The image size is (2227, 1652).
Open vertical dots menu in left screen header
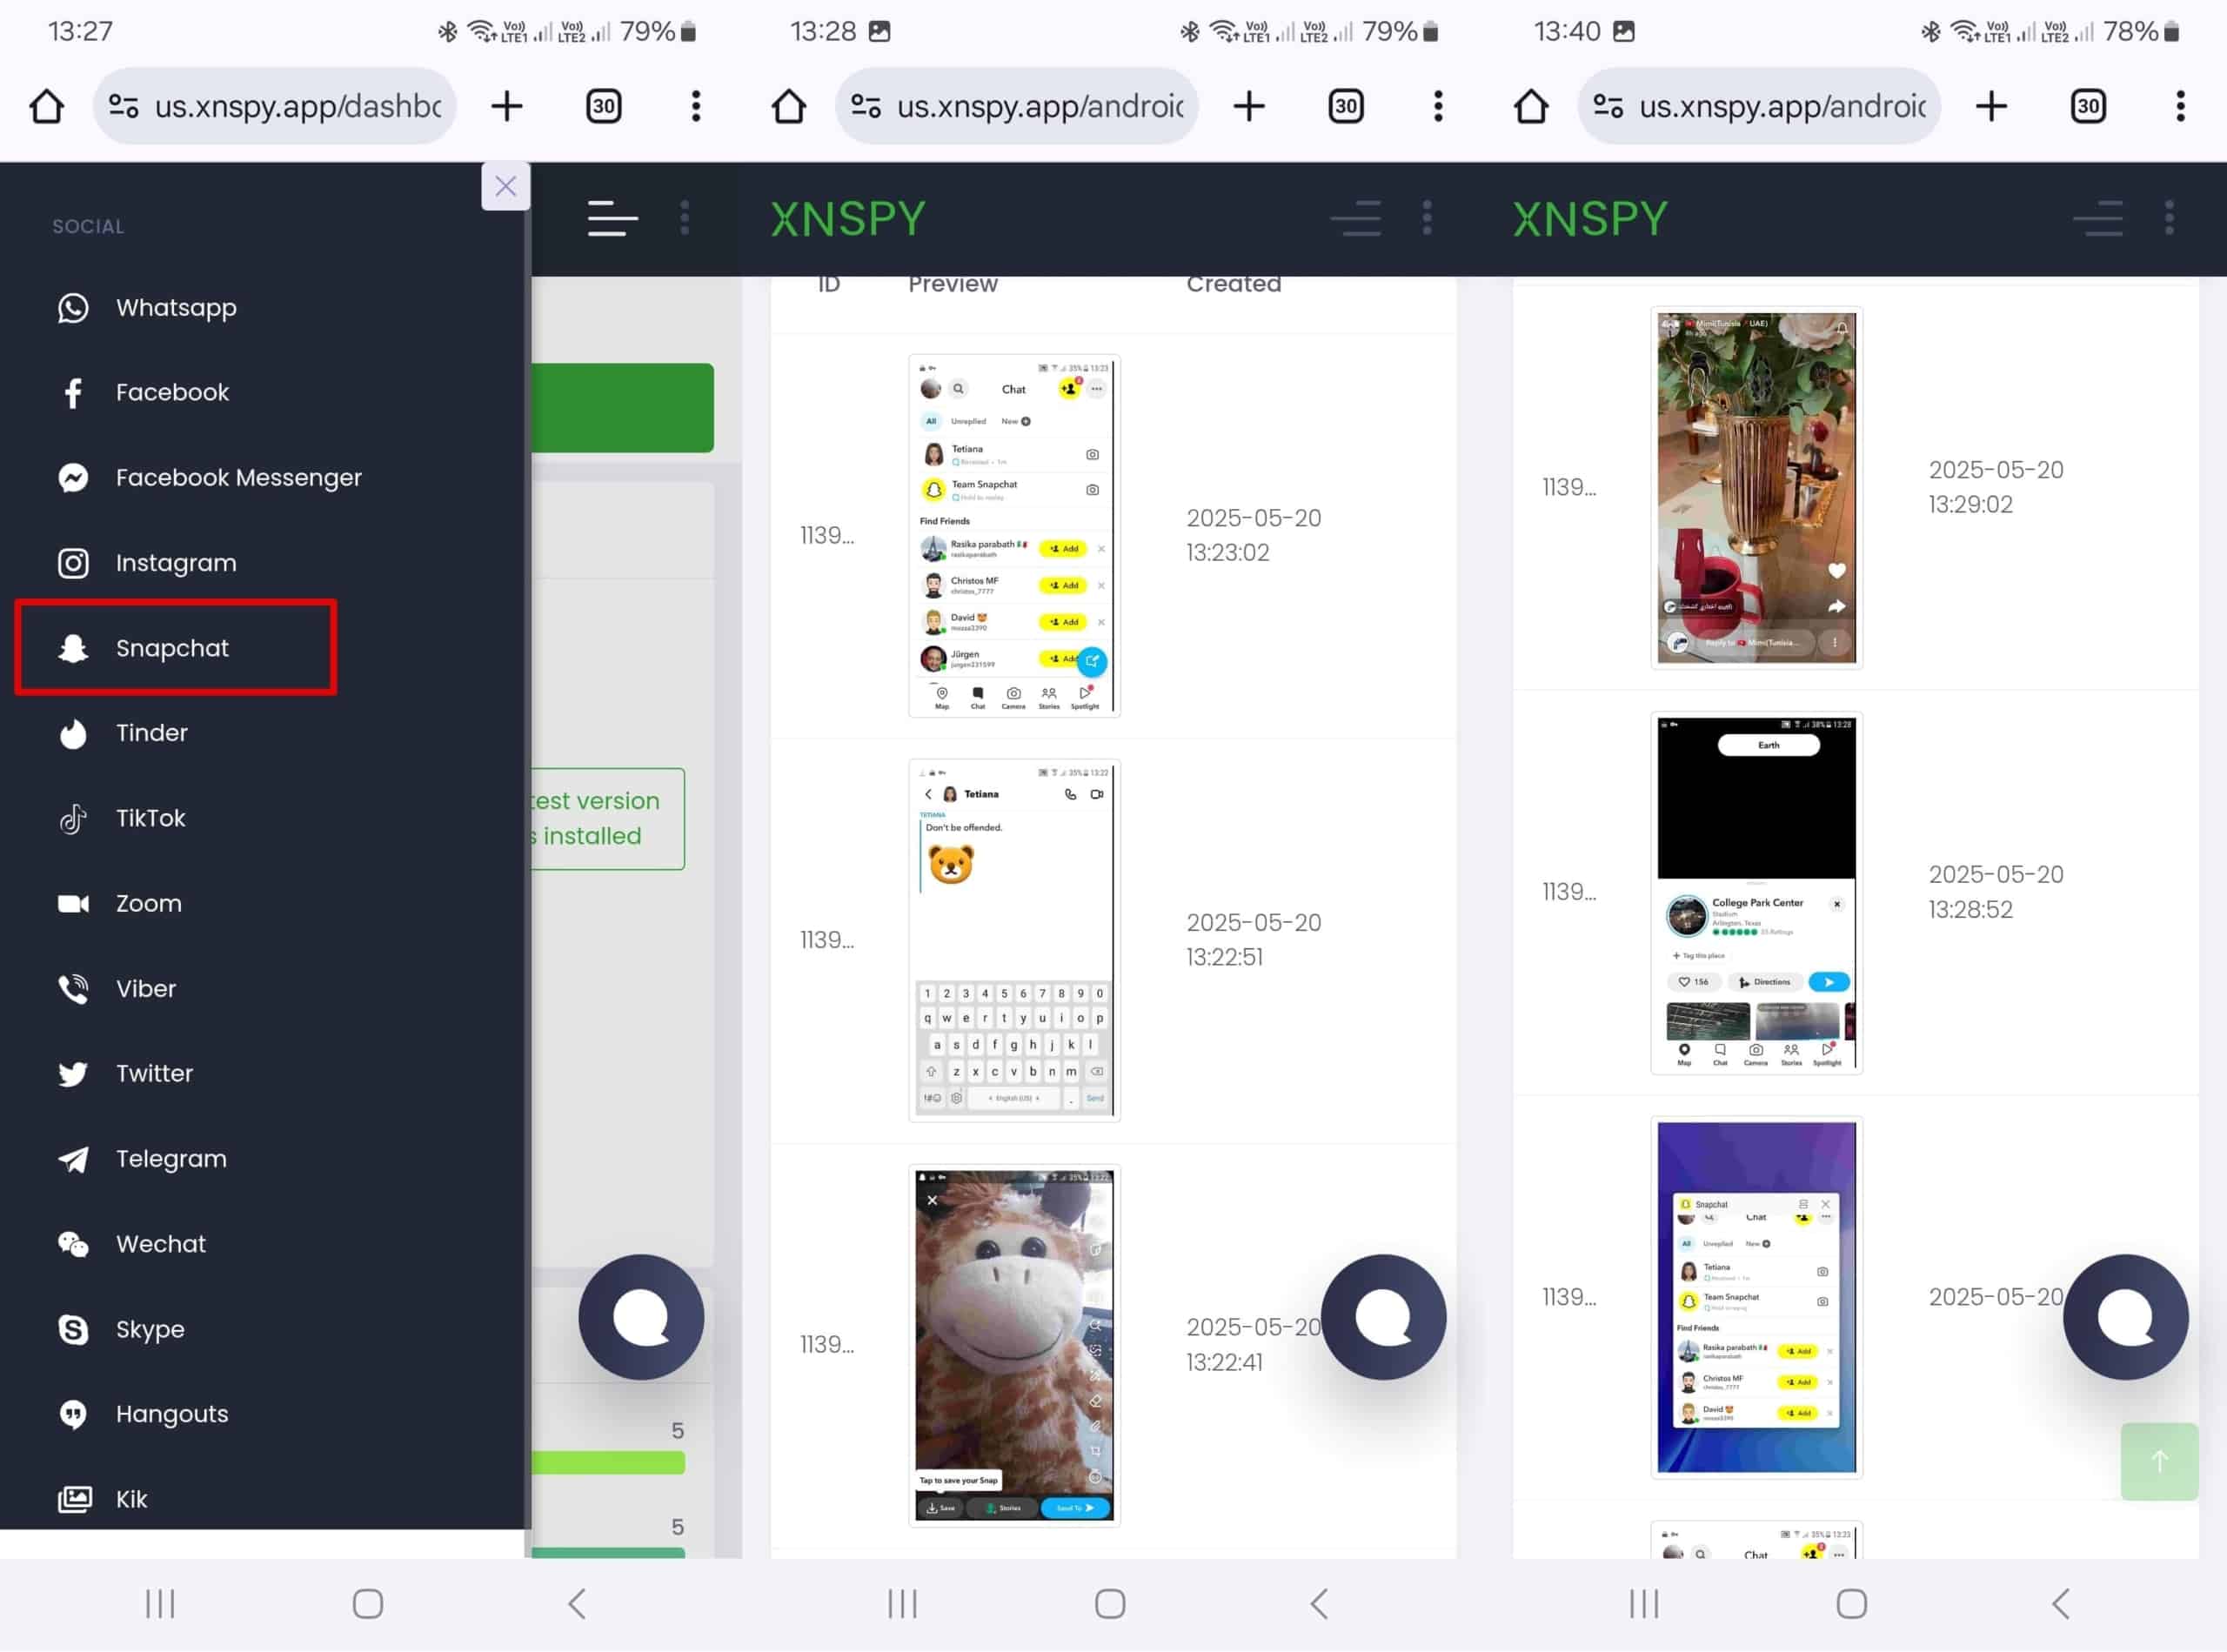tap(685, 218)
